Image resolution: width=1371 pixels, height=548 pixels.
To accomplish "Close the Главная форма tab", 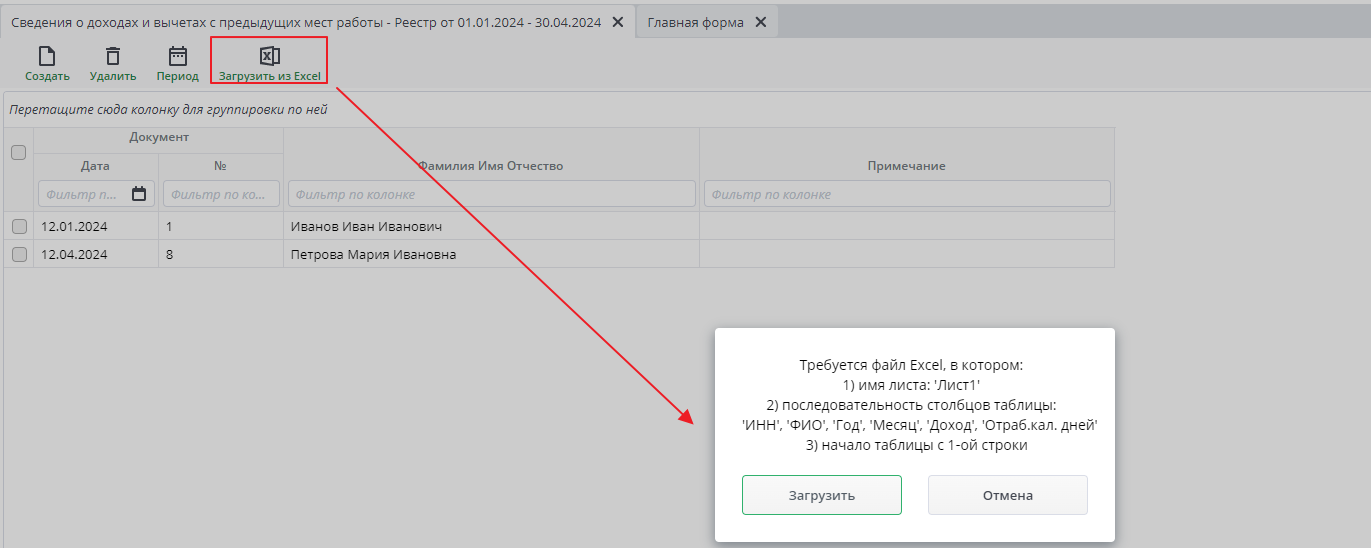I will click(761, 22).
